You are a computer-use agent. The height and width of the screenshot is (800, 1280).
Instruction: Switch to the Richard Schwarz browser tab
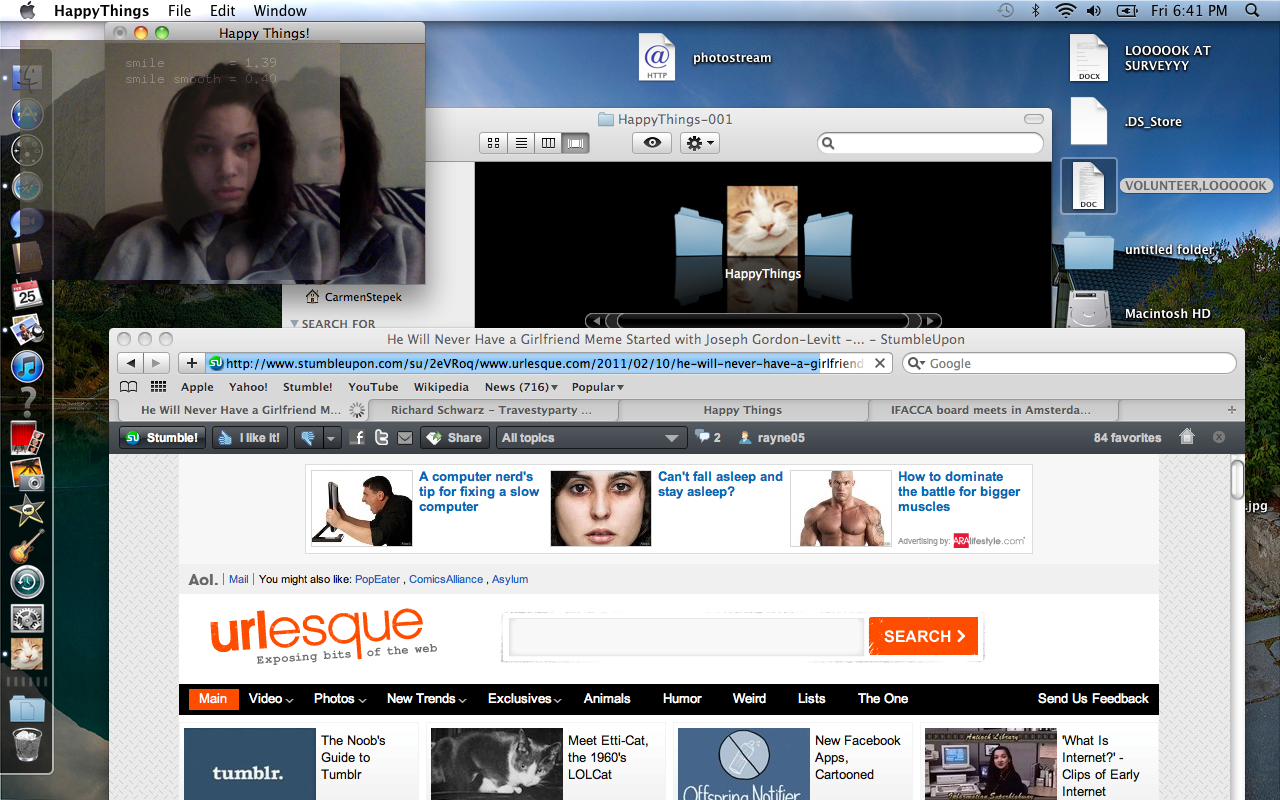pyautogui.click(x=491, y=410)
